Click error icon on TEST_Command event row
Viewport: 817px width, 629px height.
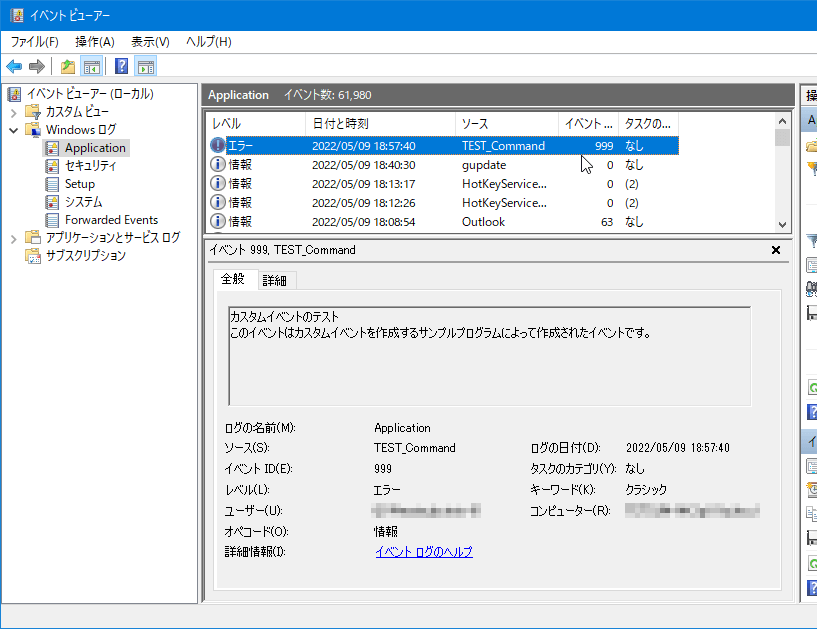218,146
